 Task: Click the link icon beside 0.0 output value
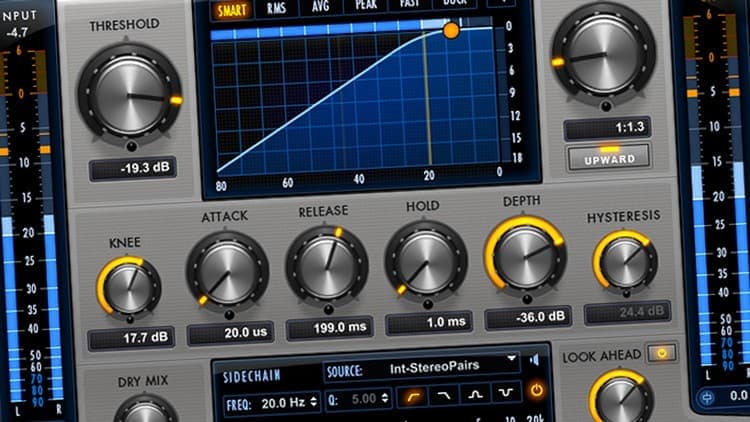[x=708, y=397]
